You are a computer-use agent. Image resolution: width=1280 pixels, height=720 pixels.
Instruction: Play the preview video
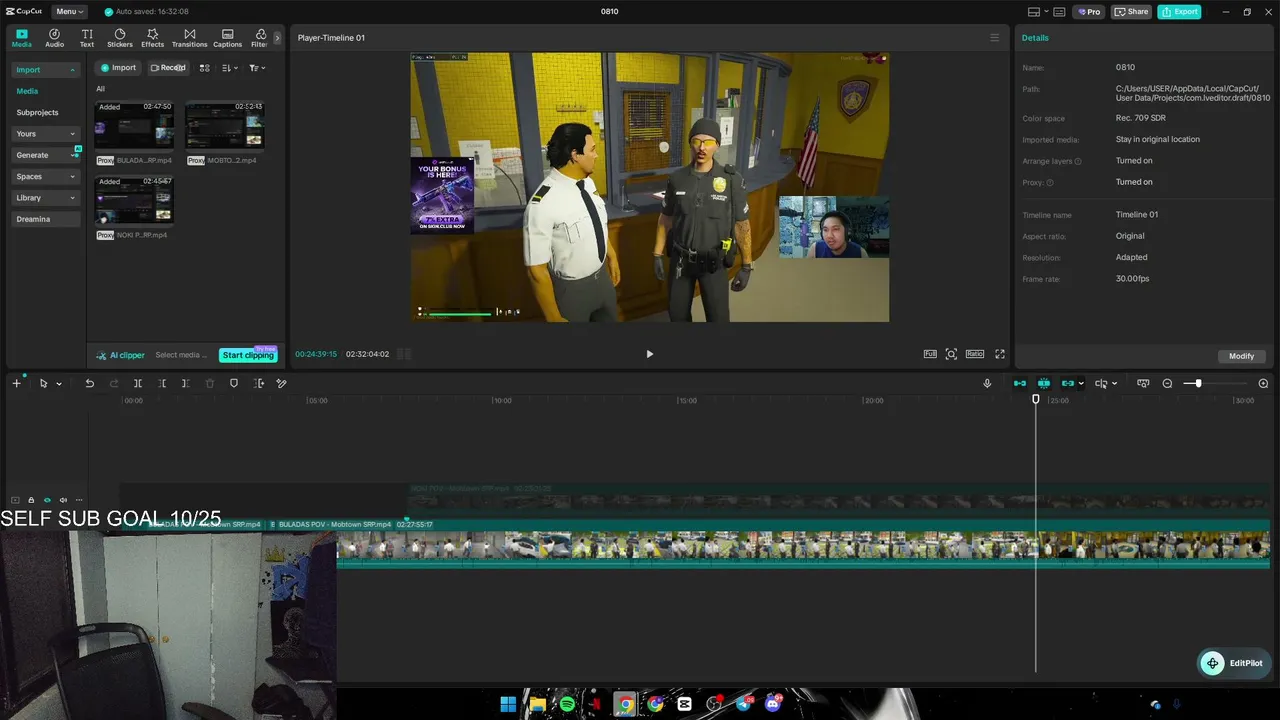(x=649, y=354)
